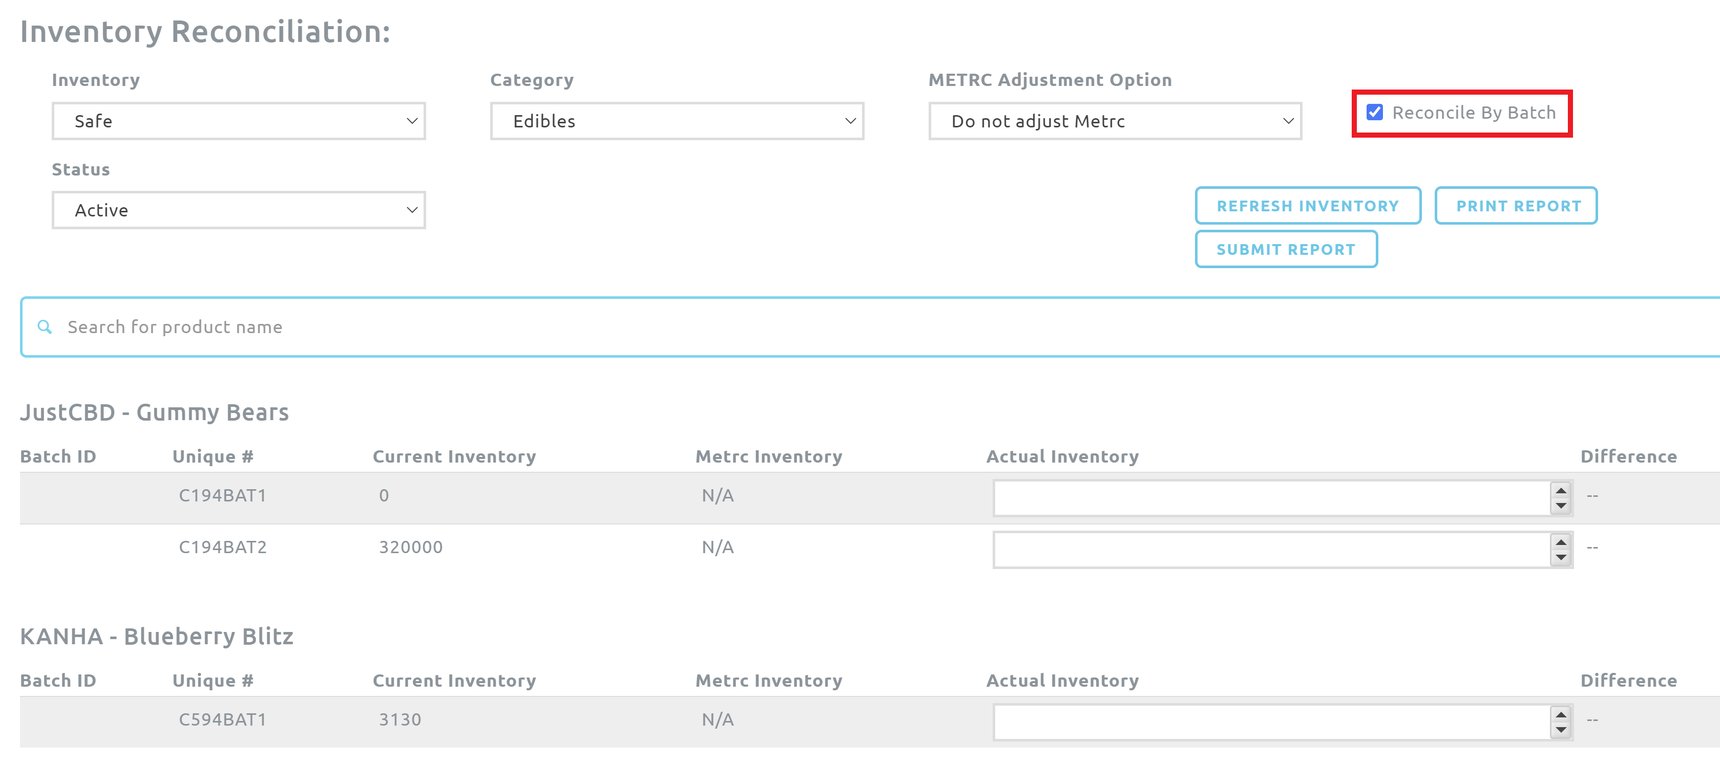This screenshot has height=765, width=1720.
Task: Click Actual Inventory field for C194BAT2
Action: tap(1270, 550)
